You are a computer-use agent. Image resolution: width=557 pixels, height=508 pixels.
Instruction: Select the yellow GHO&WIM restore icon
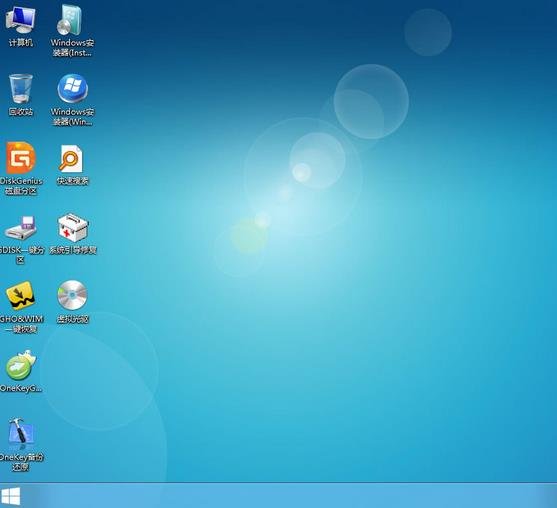click(20, 296)
